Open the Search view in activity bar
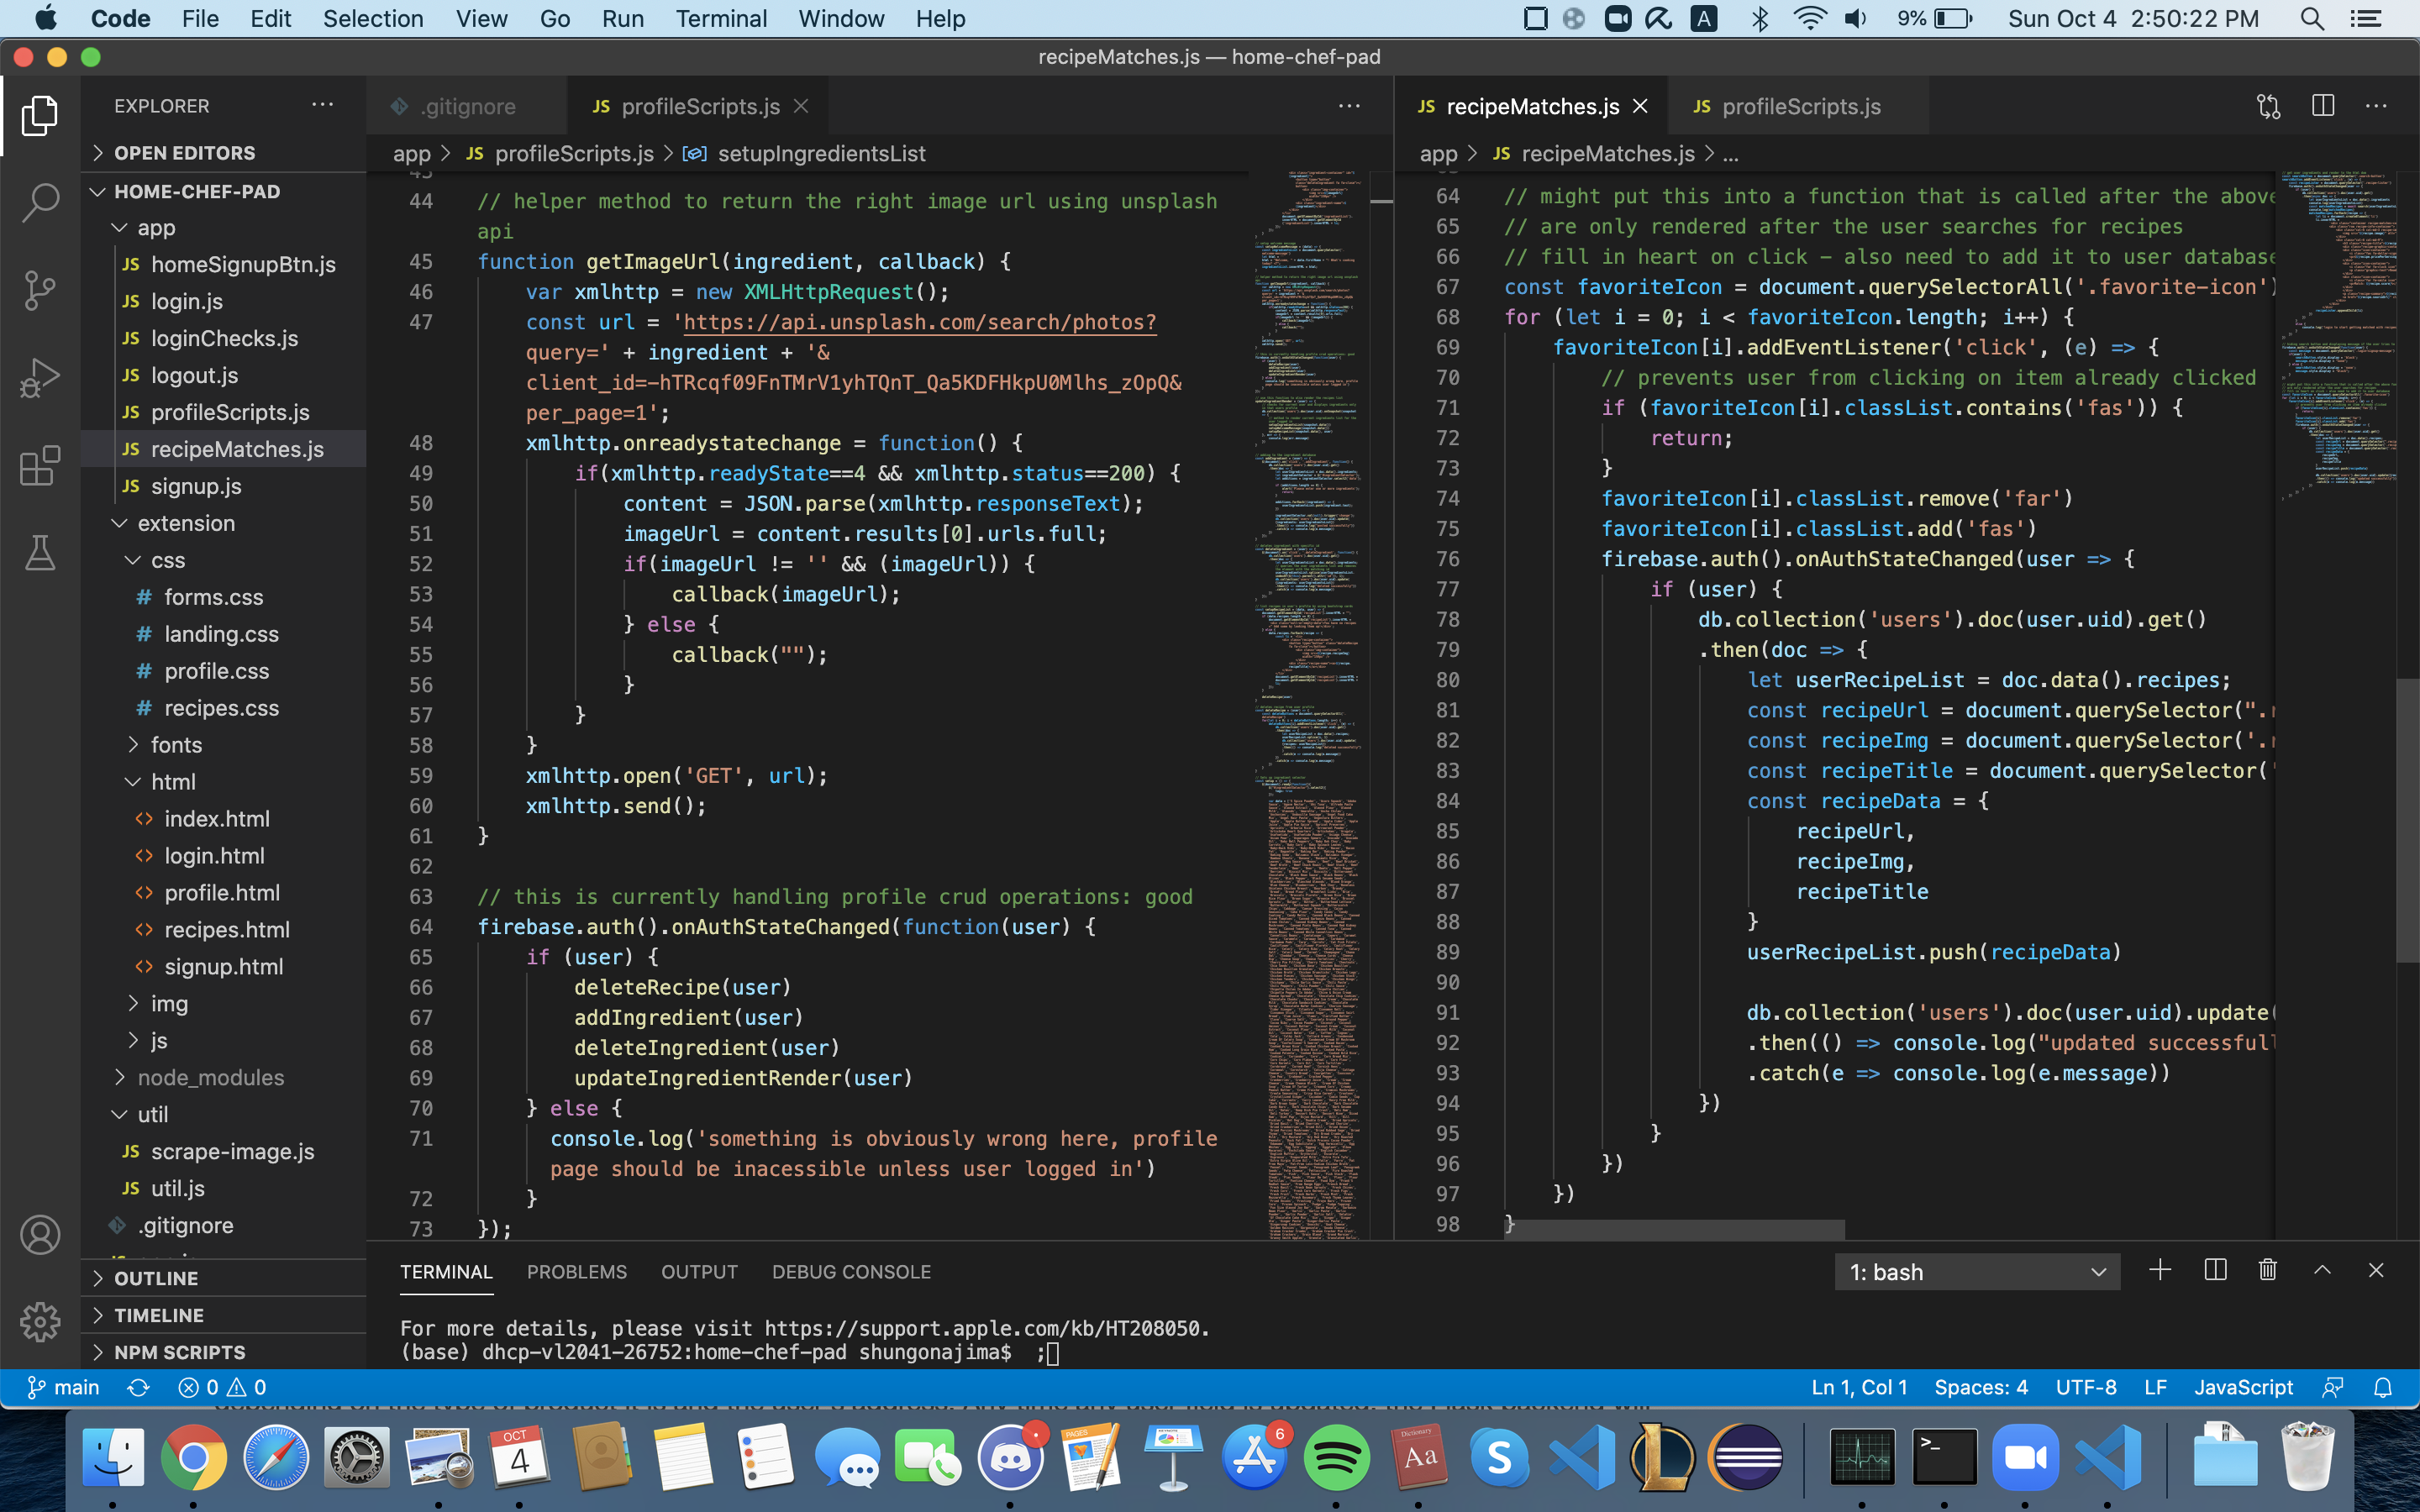This screenshot has width=2420, height=1512. tap(40, 202)
